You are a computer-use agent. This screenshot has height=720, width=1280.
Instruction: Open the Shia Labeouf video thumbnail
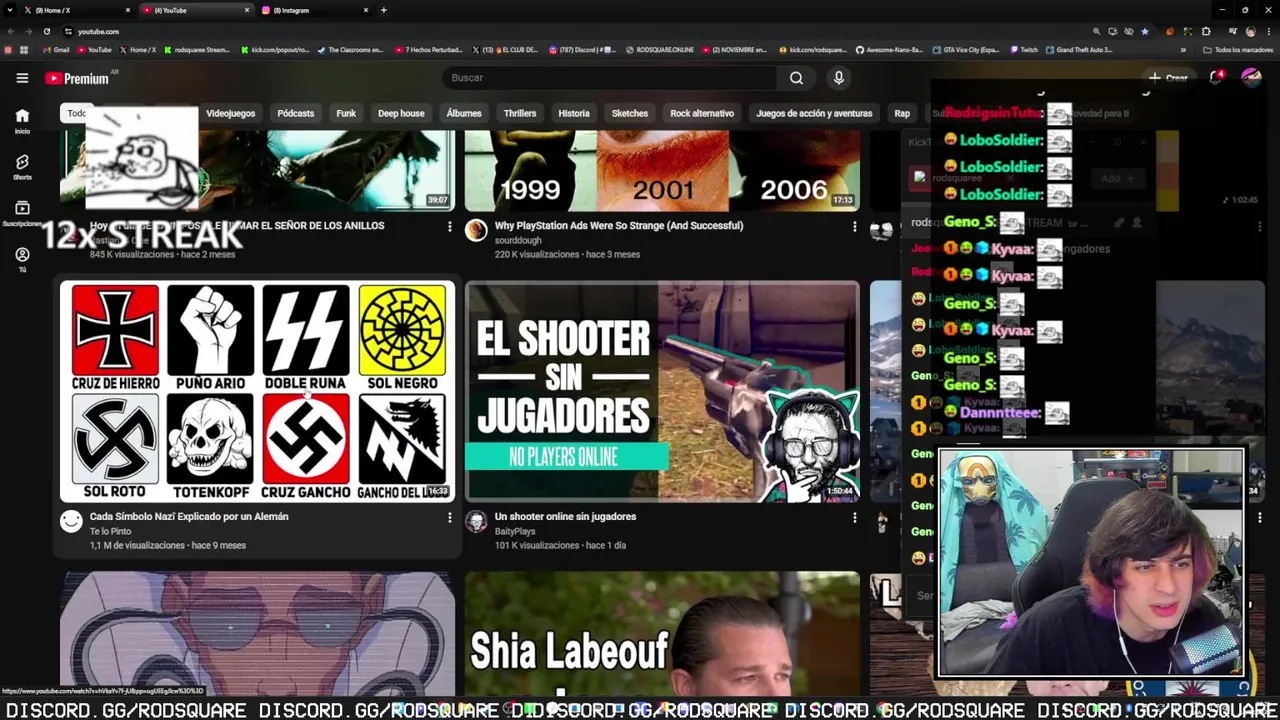[662, 633]
